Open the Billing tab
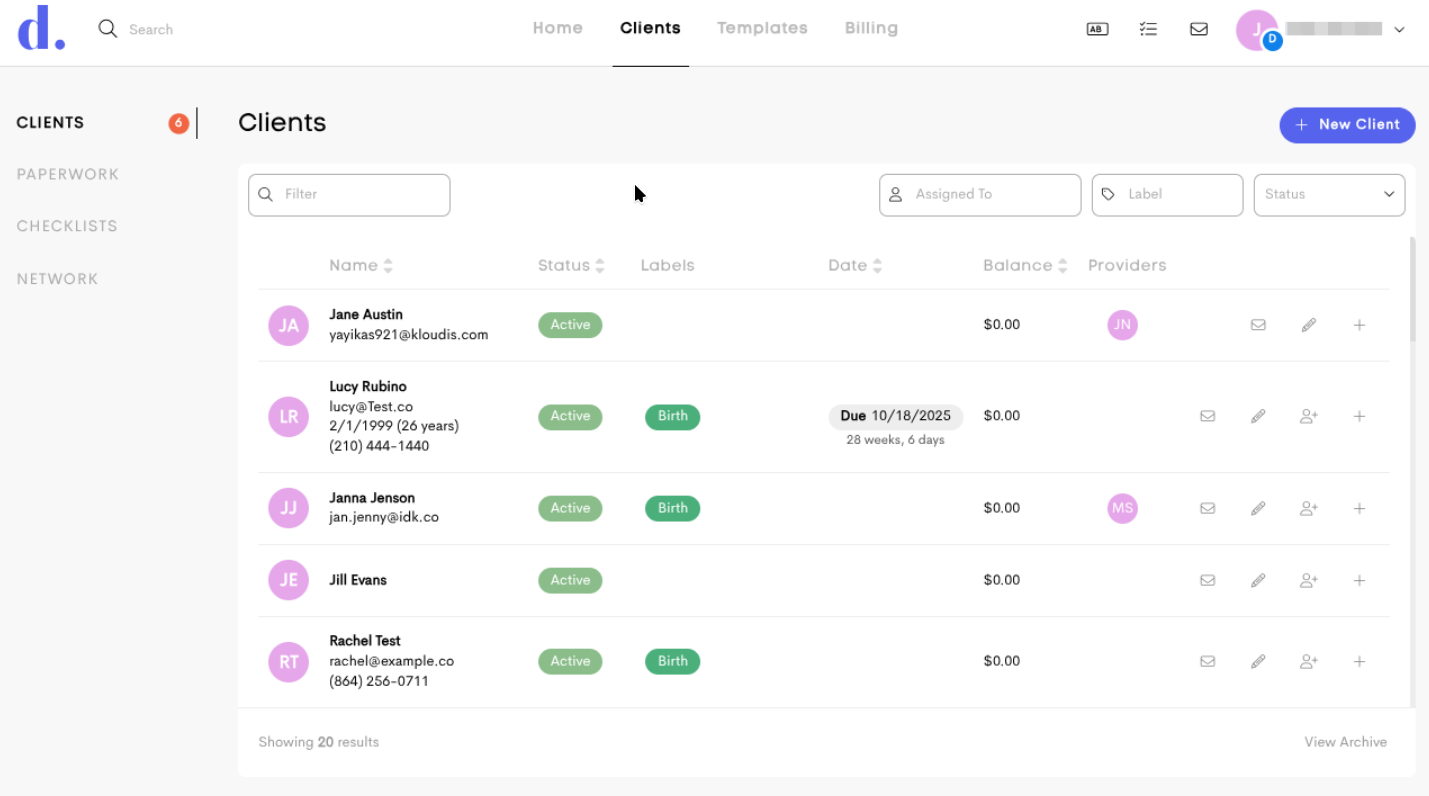The width and height of the screenshot is (1429, 796). pyautogui.click(x=871, y=28)
